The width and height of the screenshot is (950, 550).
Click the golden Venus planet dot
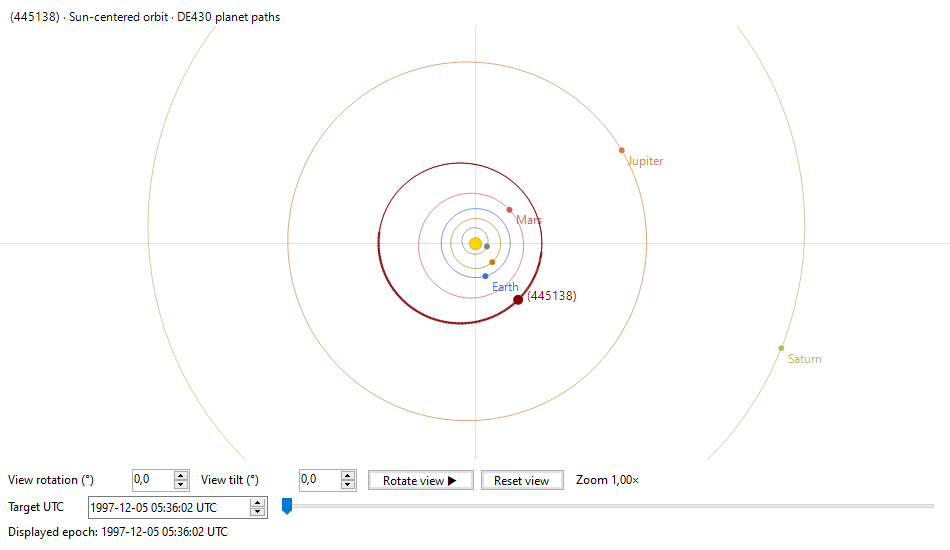[492, 262]
